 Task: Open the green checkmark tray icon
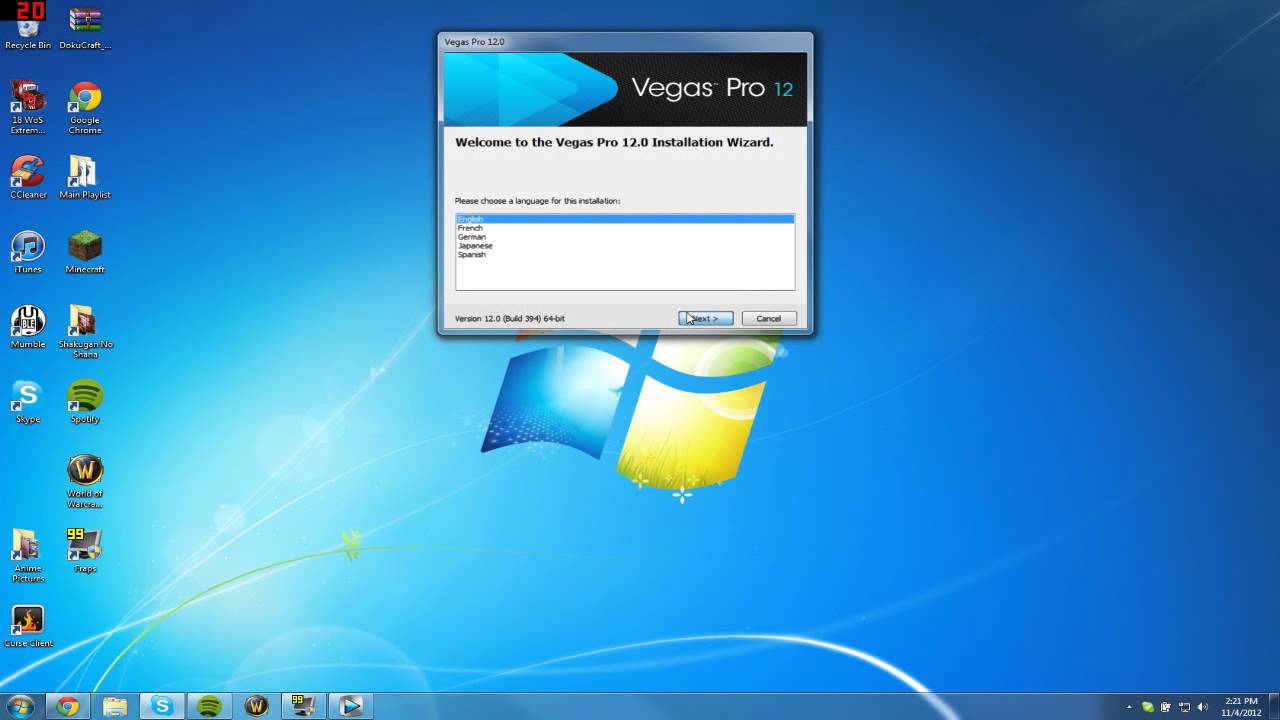[1148, 706]
